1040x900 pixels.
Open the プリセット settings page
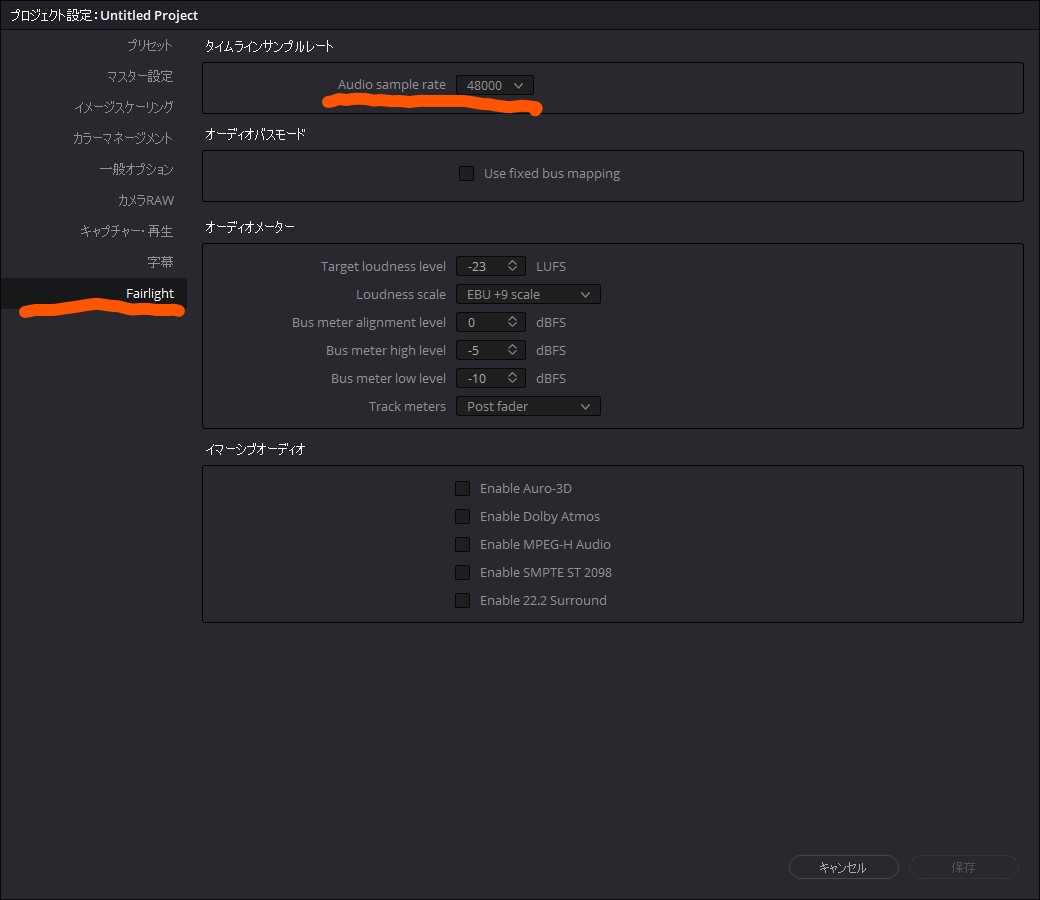coord(150,45)
